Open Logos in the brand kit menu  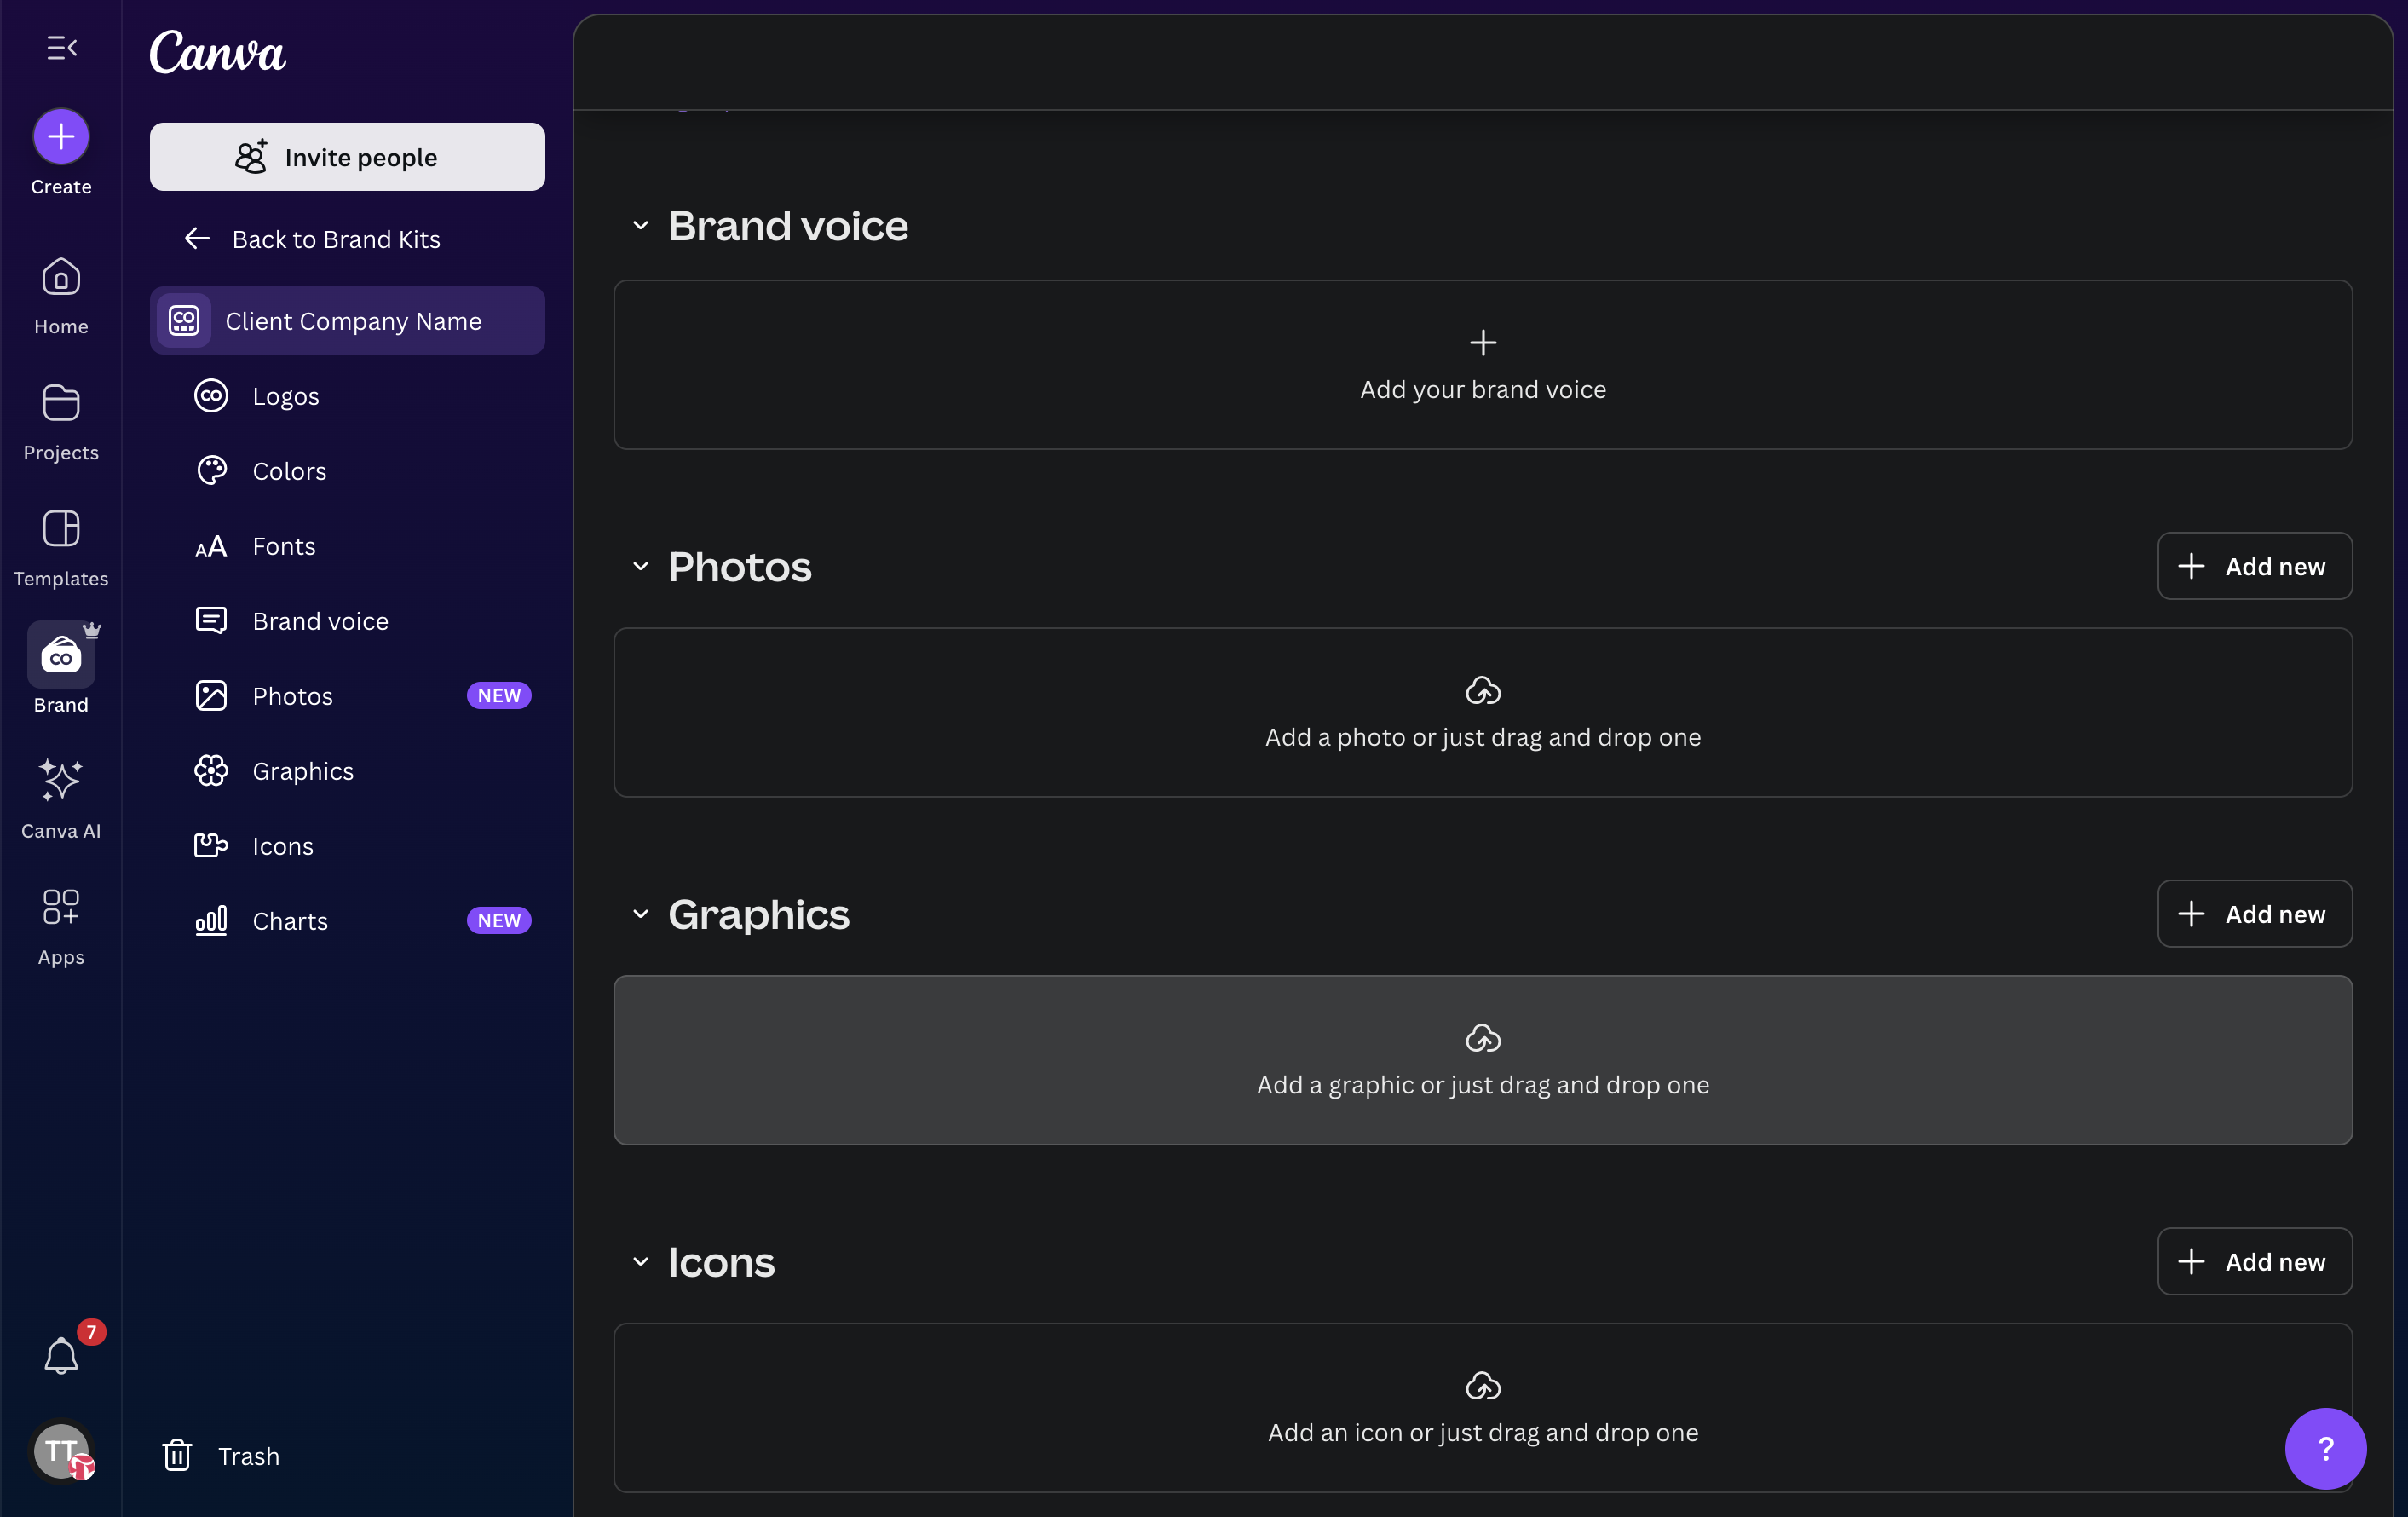coord(347,396)
